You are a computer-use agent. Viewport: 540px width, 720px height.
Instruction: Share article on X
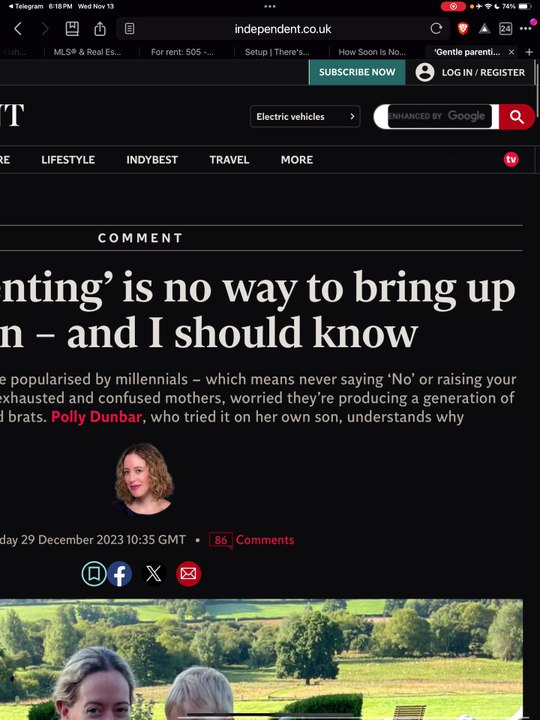154,574
